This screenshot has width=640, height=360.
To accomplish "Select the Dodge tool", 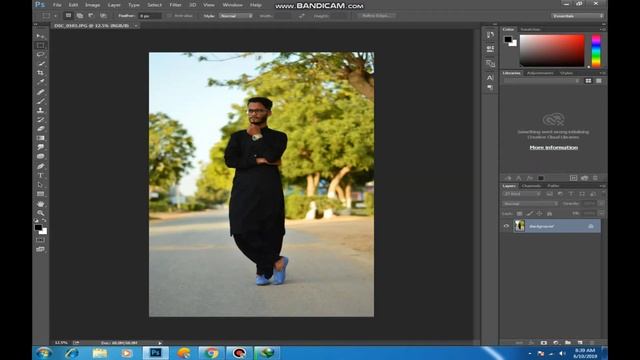I will point(40,156).
